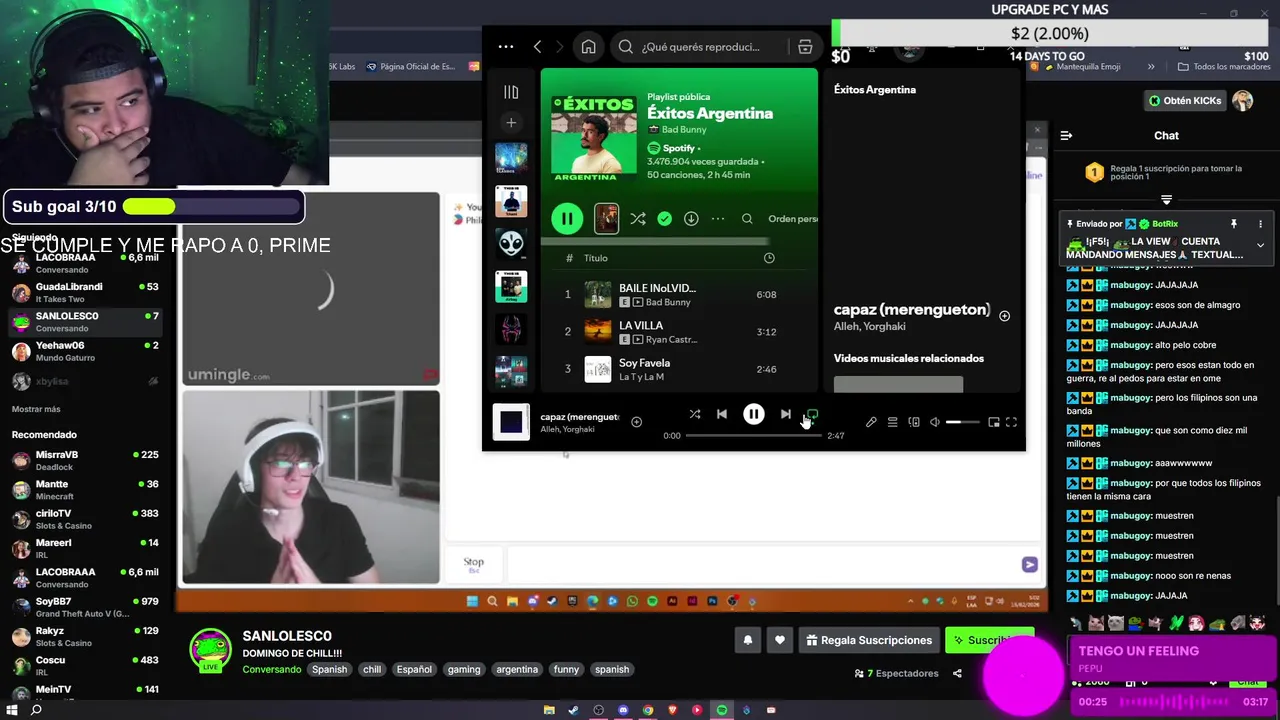Click Bad Bunny link under playlist title

click(684, 130)
